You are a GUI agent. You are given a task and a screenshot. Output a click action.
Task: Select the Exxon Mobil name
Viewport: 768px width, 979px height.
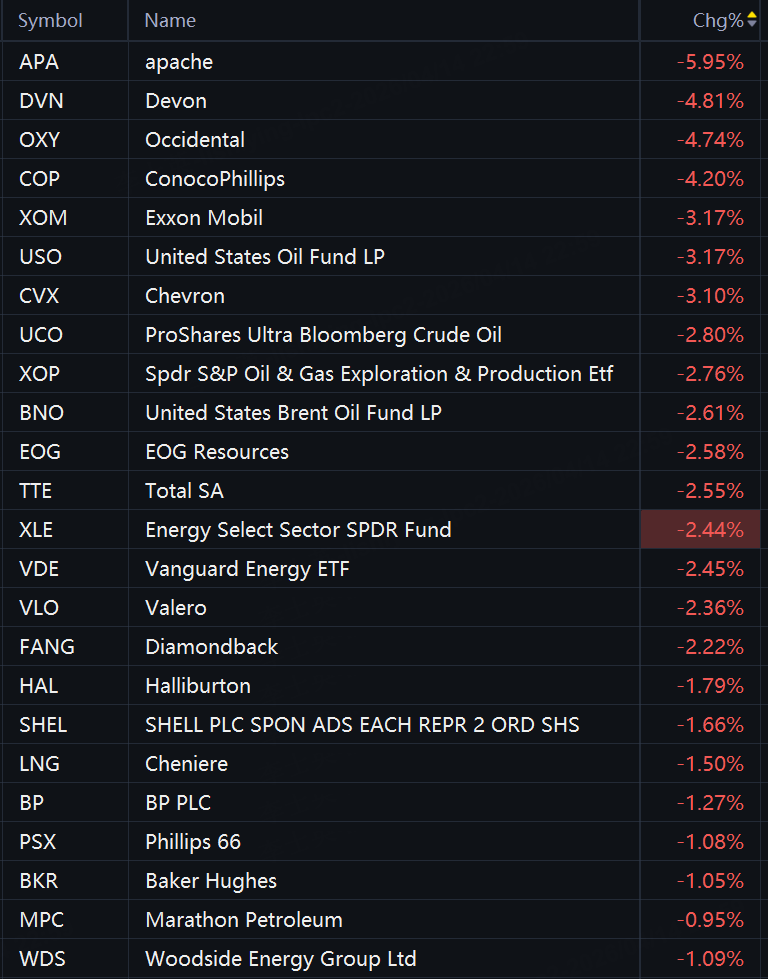(204, 218)
